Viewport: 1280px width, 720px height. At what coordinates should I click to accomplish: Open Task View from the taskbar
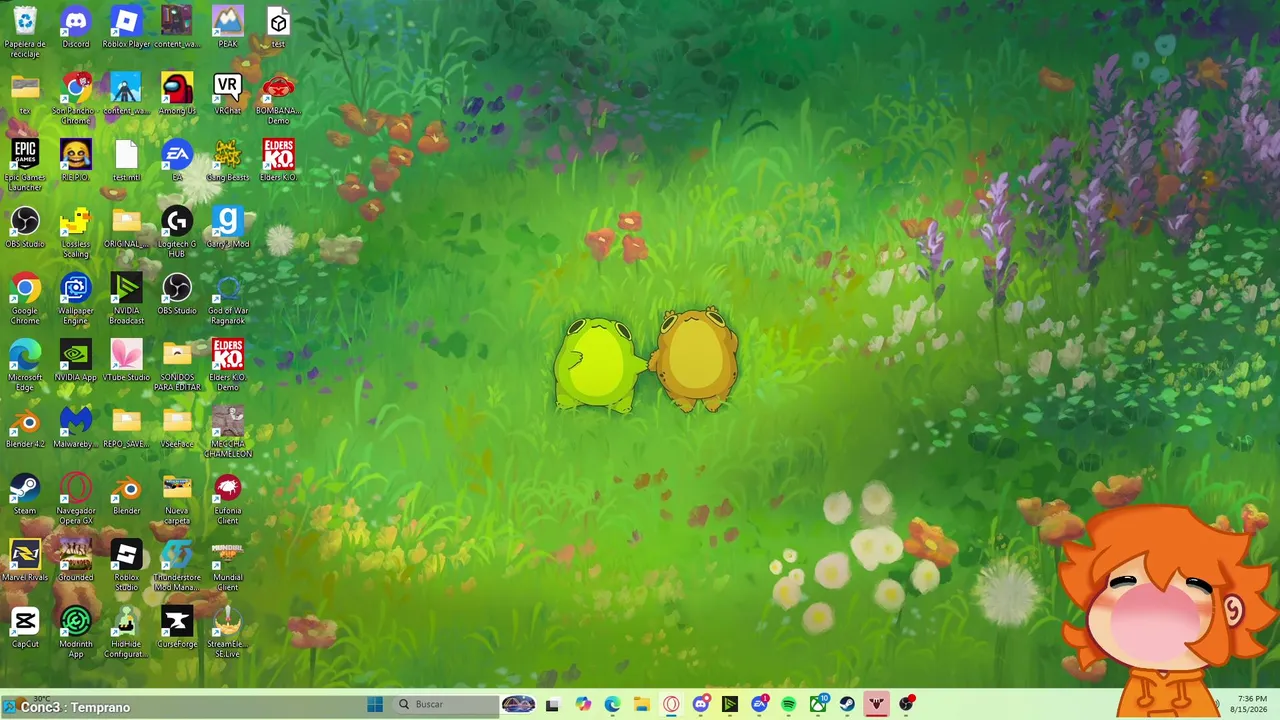coord(552,704)
